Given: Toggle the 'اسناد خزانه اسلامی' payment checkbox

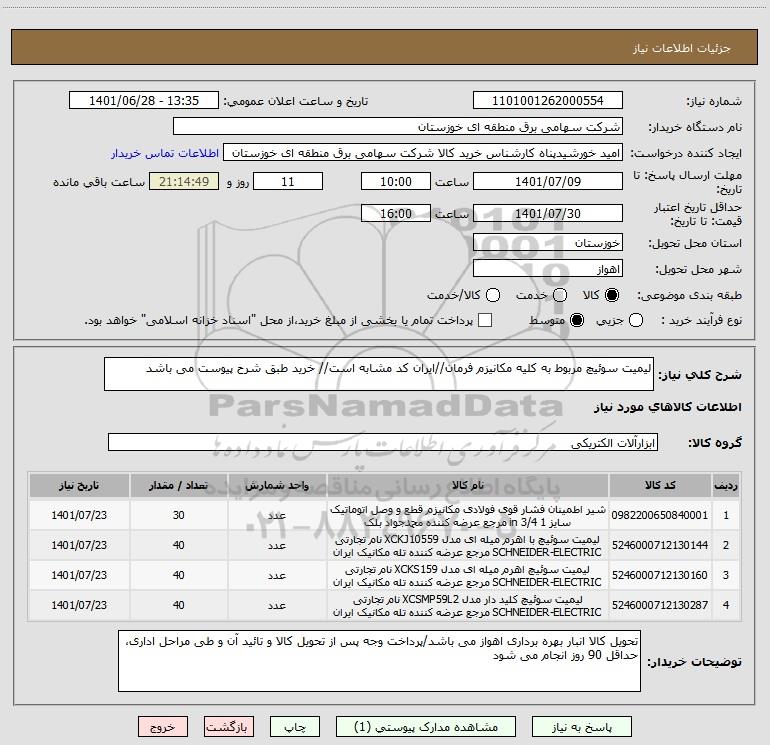Looking at the screenshot, I should click(x=486, y=320).
